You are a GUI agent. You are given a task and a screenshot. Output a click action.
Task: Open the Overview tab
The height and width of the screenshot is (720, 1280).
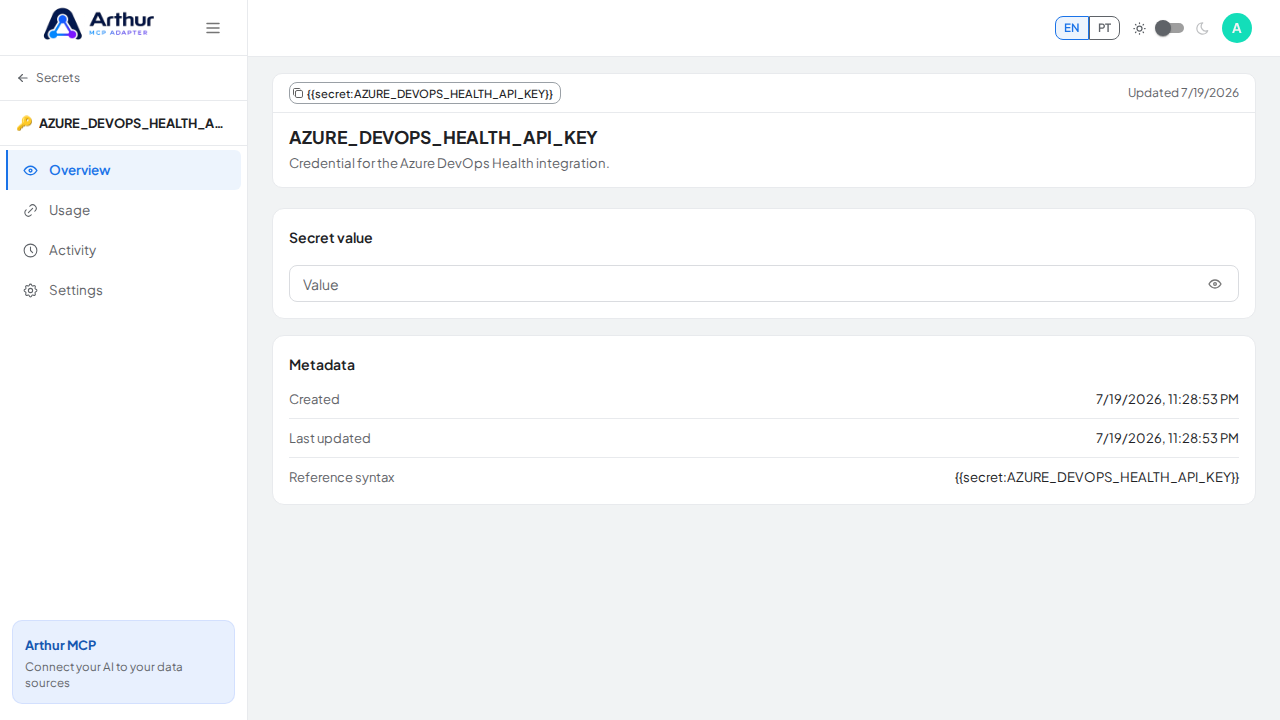coord(124,170)
